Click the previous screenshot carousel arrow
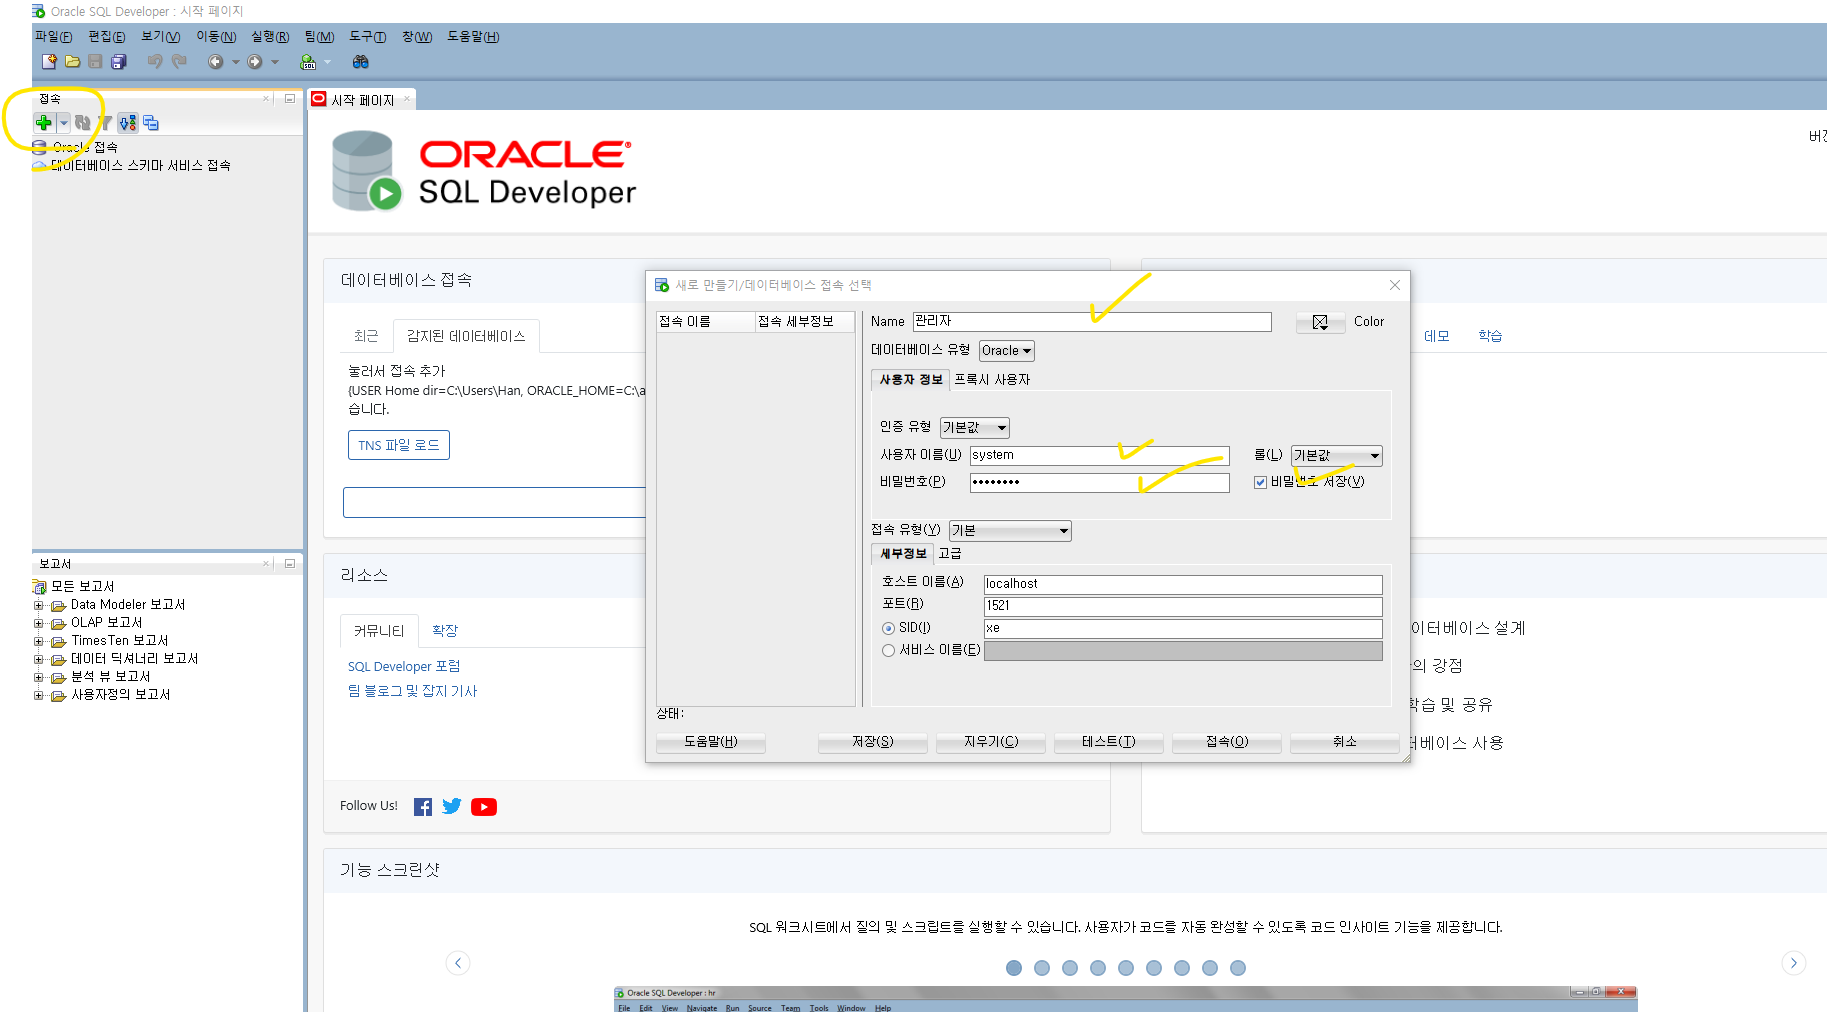 coord(458,963)
